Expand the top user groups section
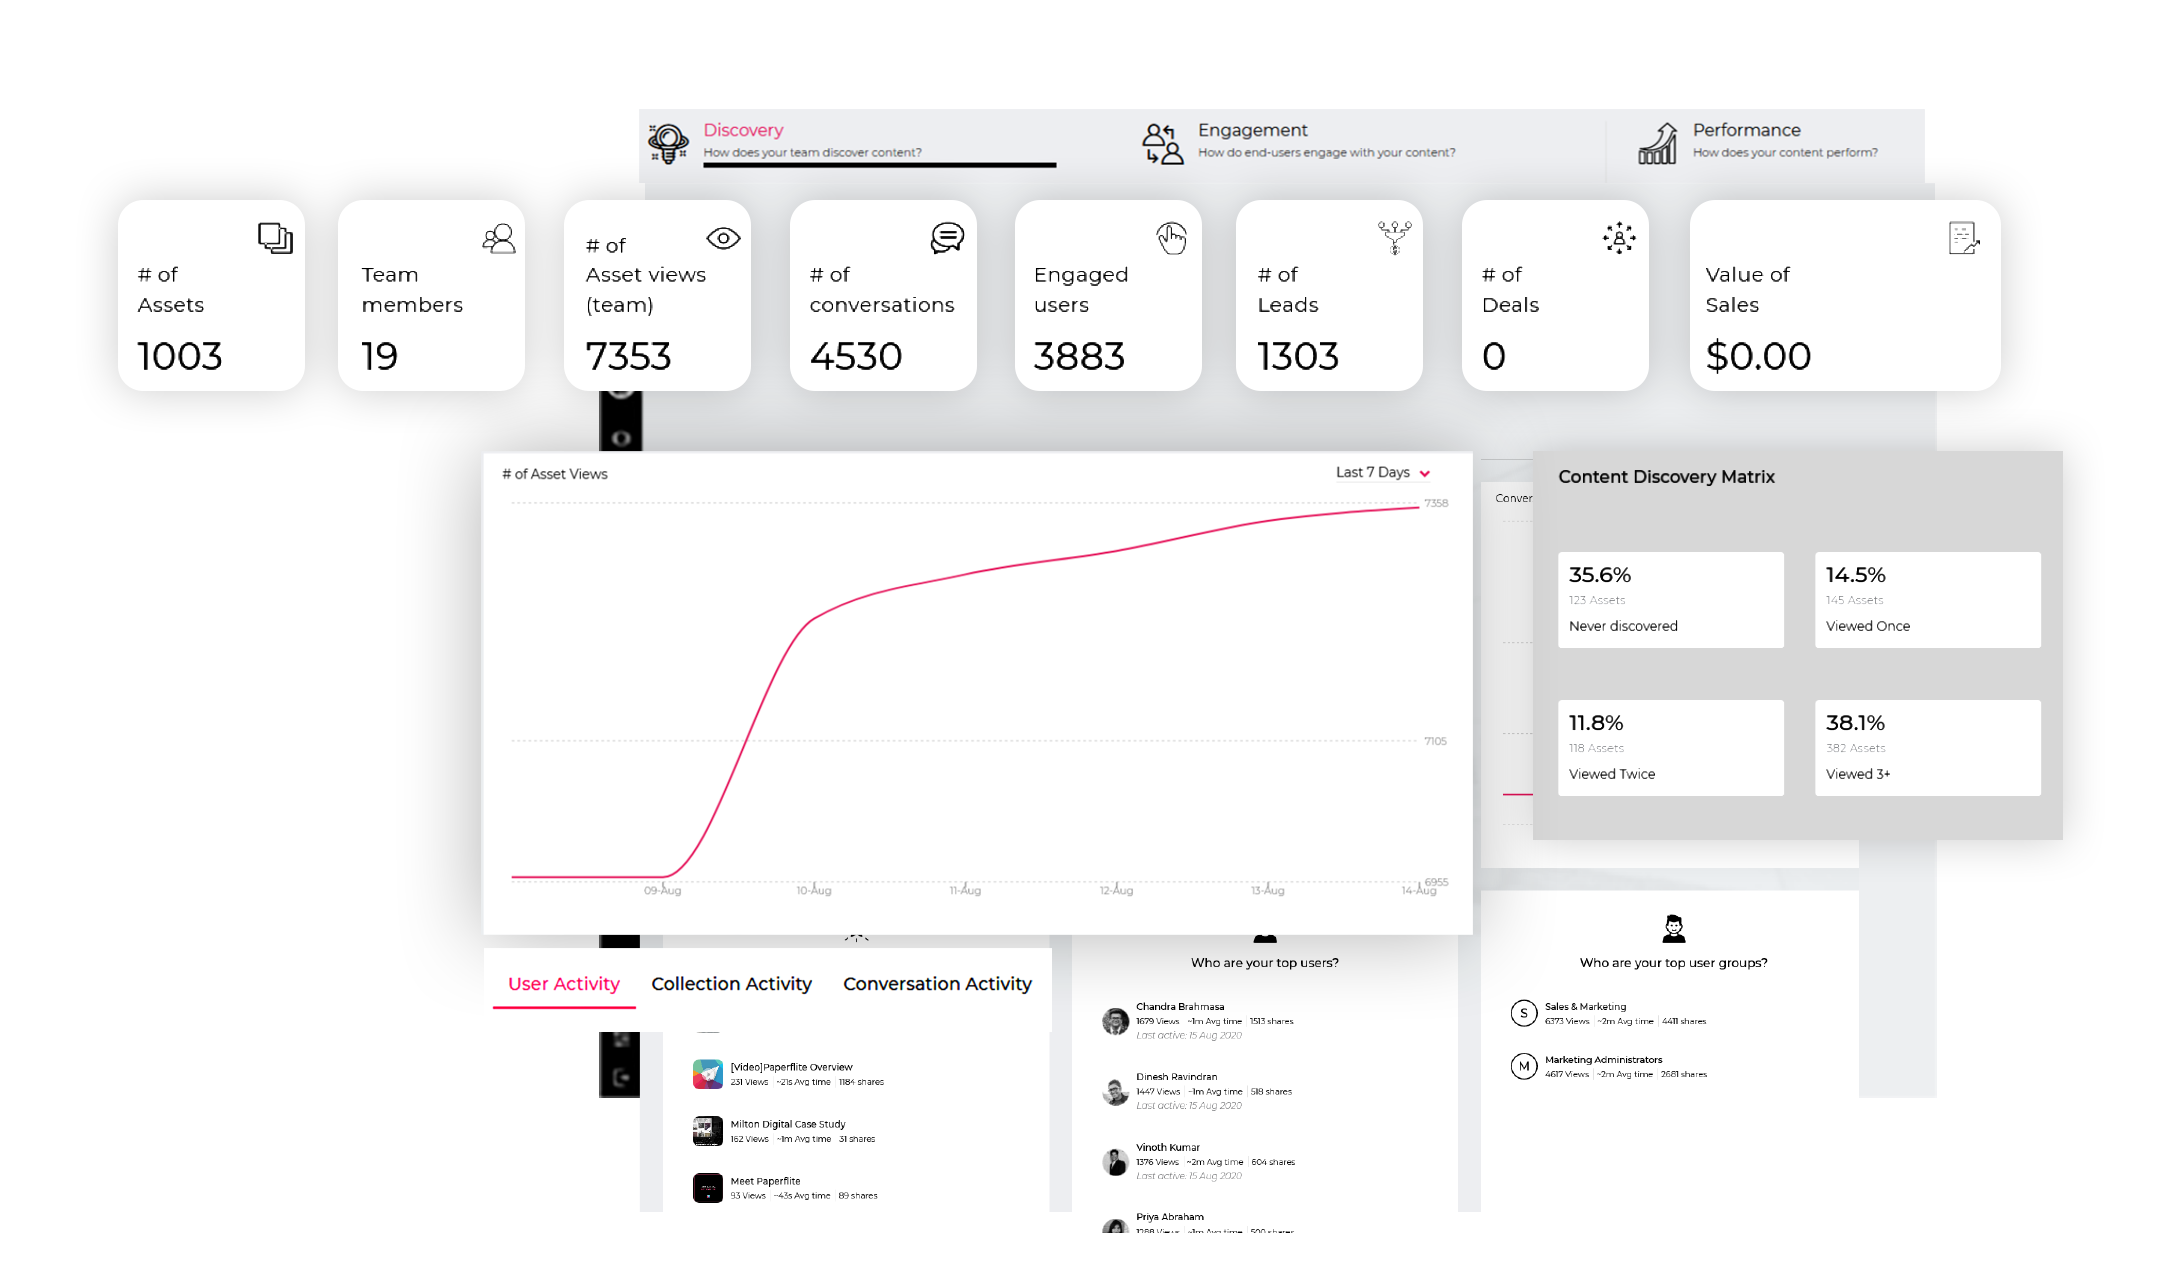The width and height of the screenshot is (2157, 1266). click(x=1669, y=962)
